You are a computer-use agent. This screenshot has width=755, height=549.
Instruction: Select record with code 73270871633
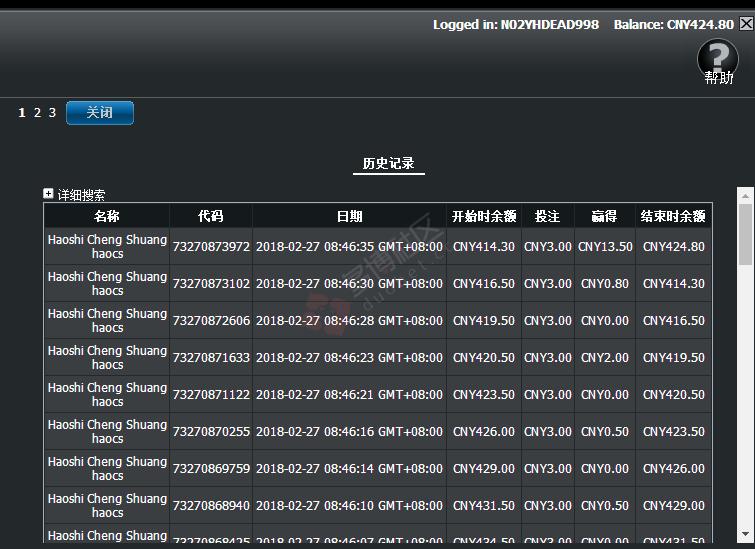click(x=211, y=358)
